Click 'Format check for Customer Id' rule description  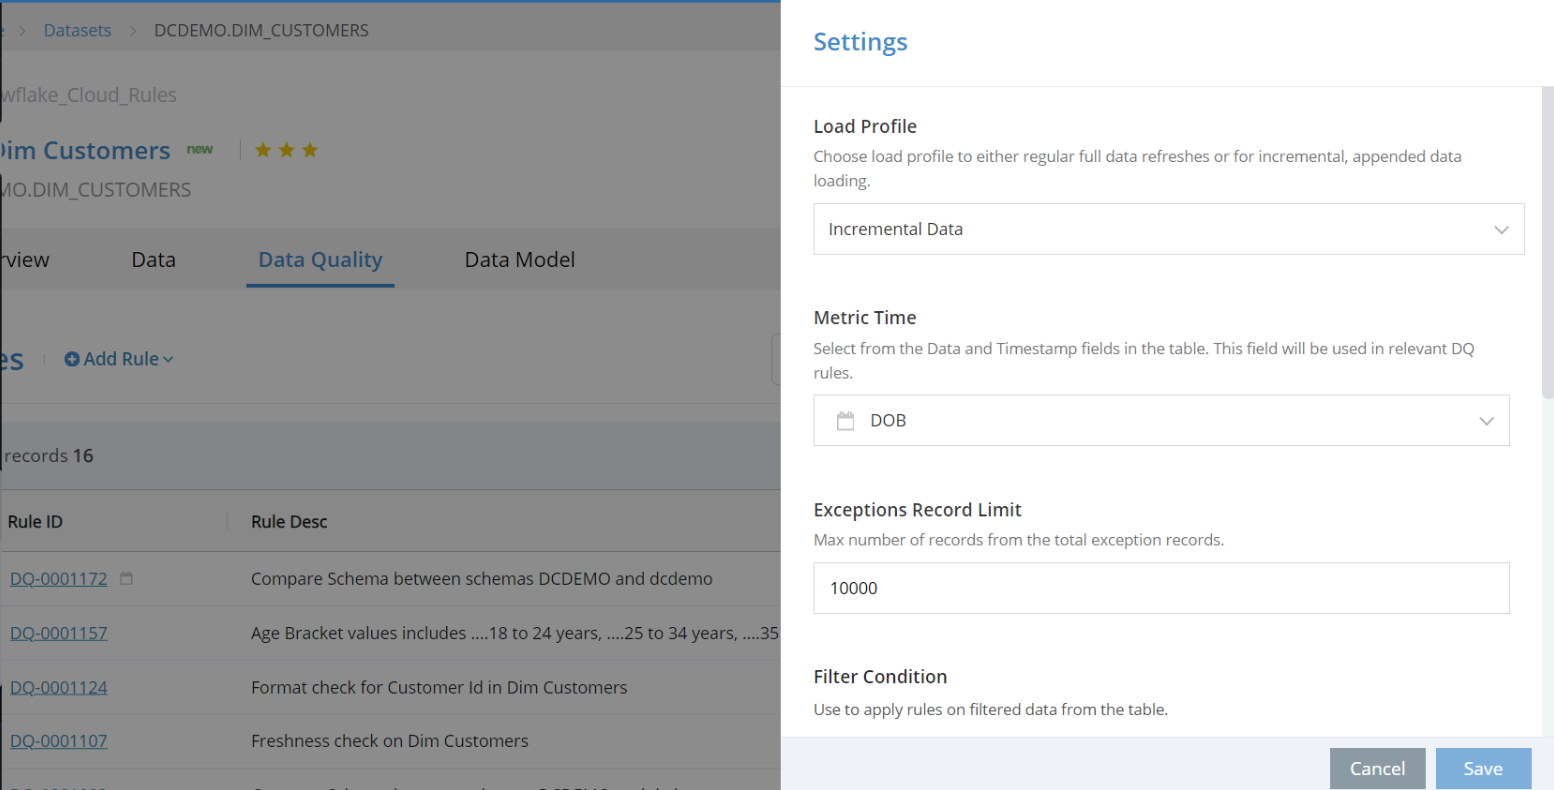439,687
